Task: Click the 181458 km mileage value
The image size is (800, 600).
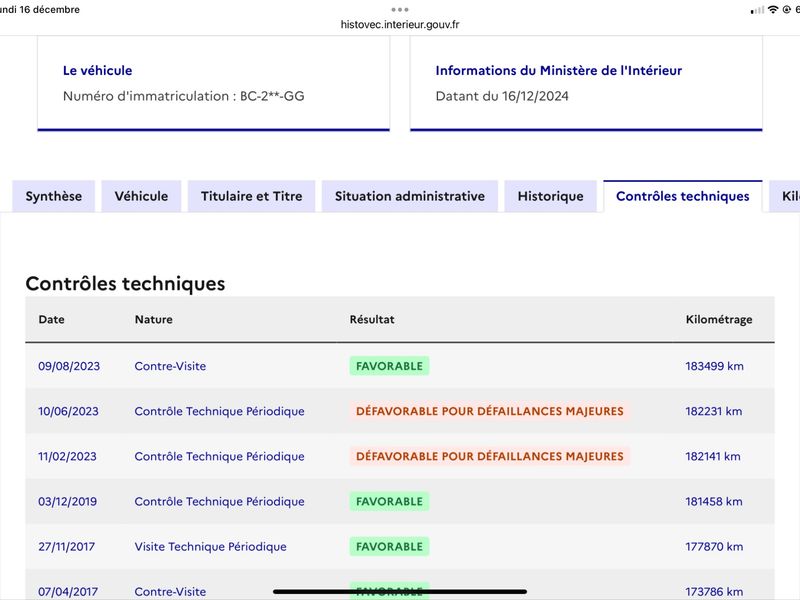Action: 714,502
